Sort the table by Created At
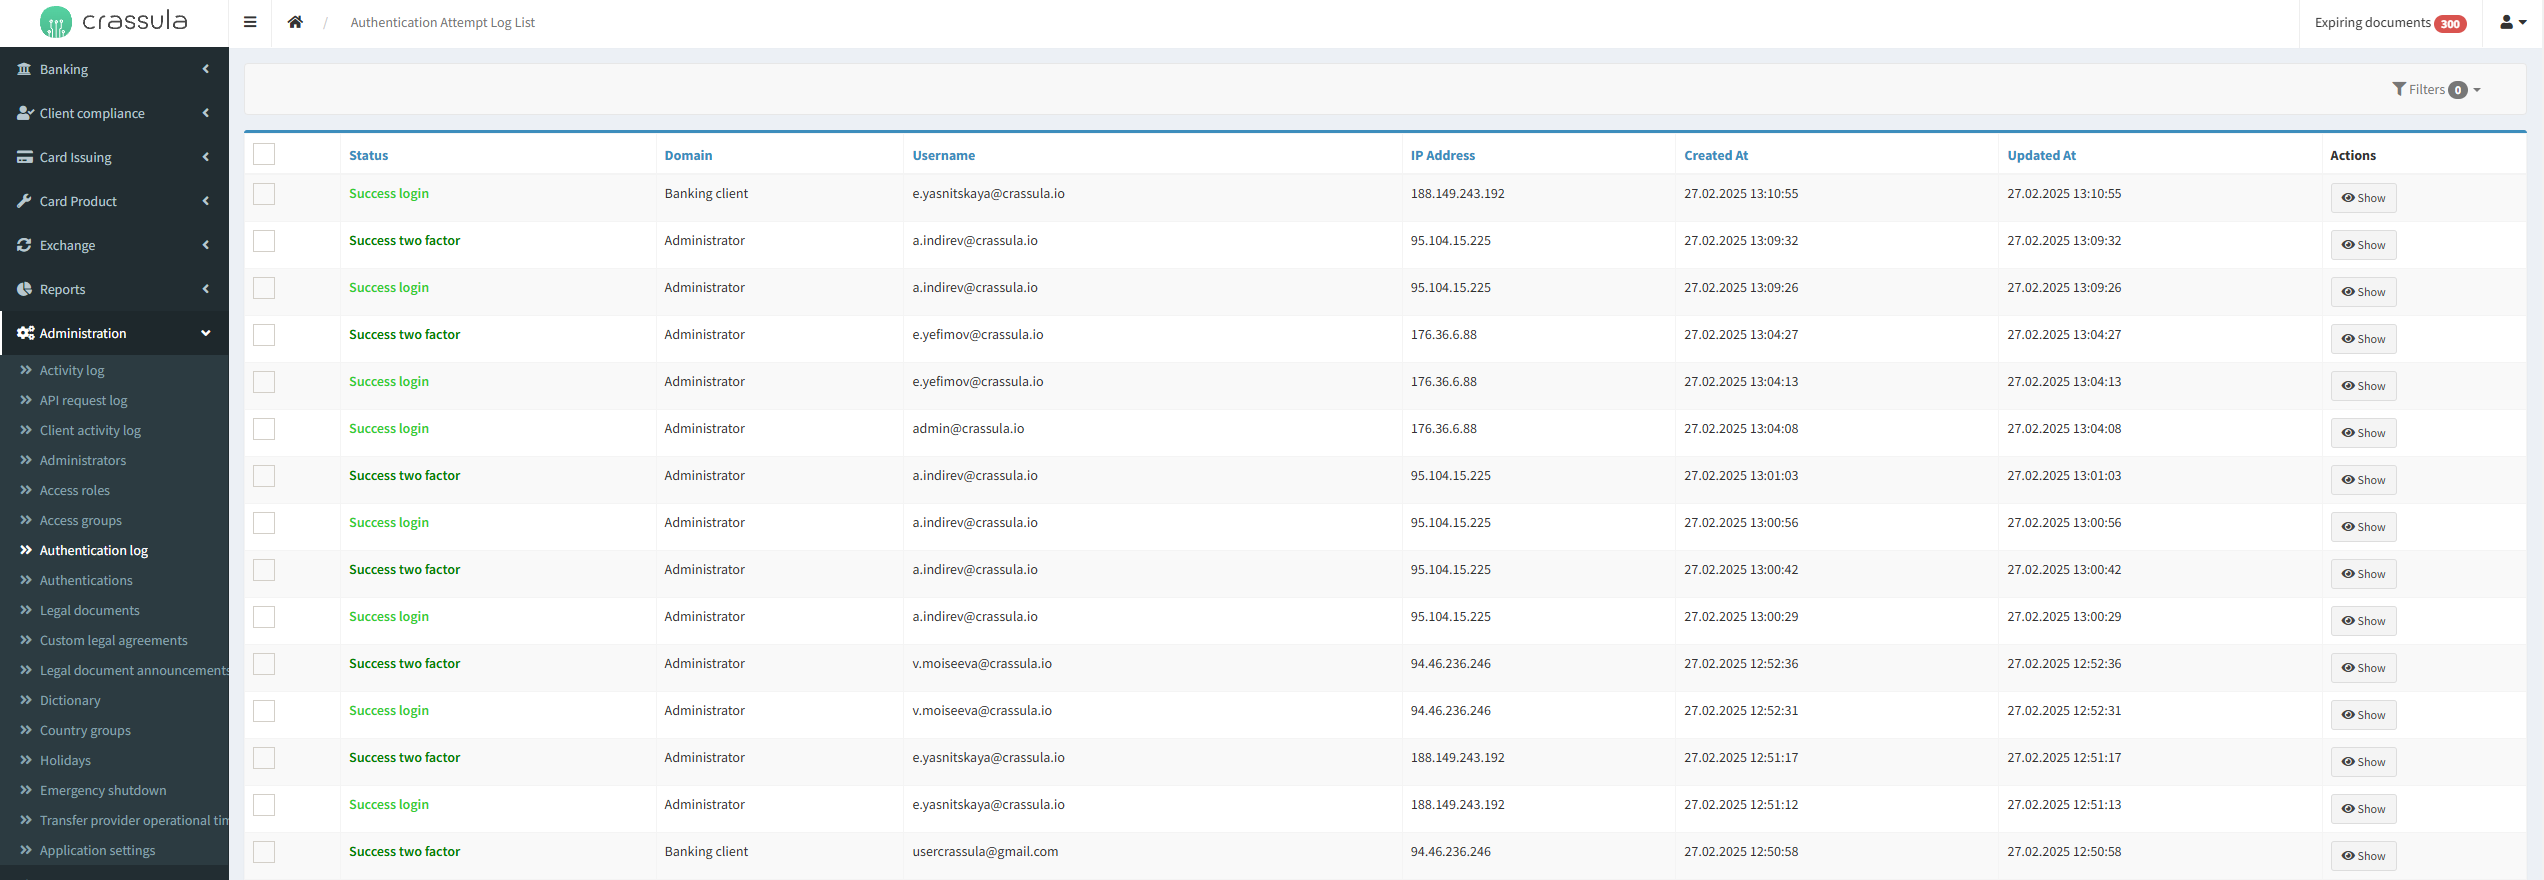The width and height of the screenshot is (2544, 880). click(1715, 155)
